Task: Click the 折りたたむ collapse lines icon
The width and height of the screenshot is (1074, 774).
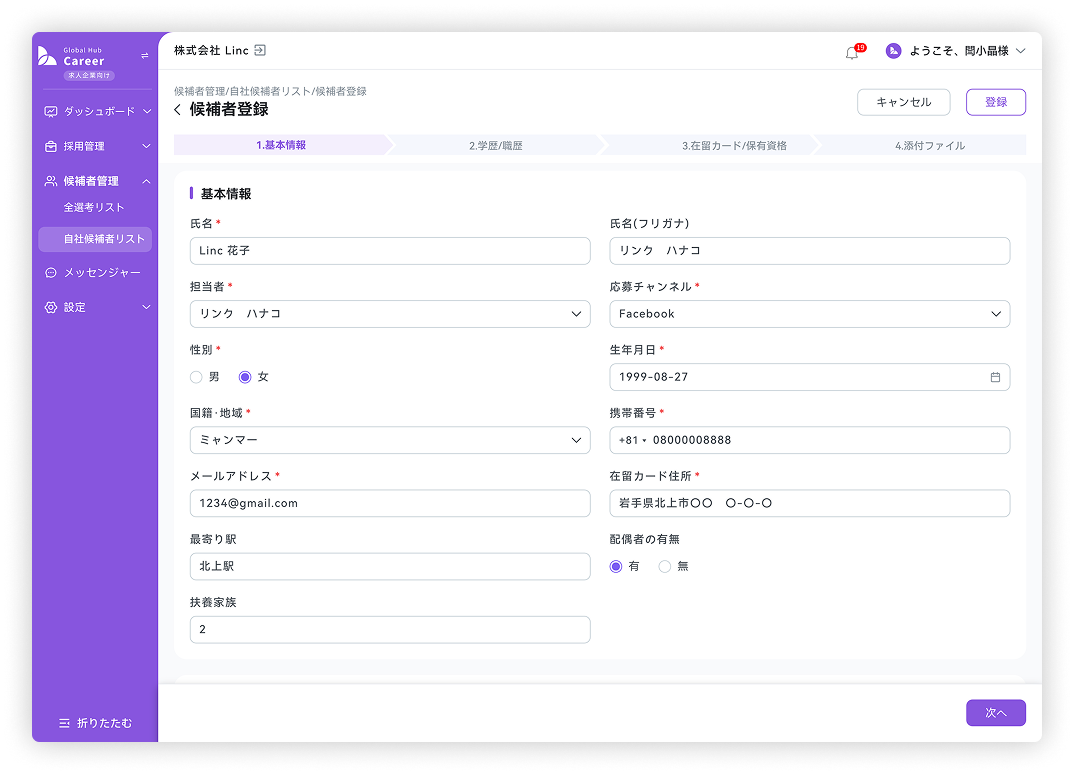Action: pyautogui.click(x=64, y=723)
